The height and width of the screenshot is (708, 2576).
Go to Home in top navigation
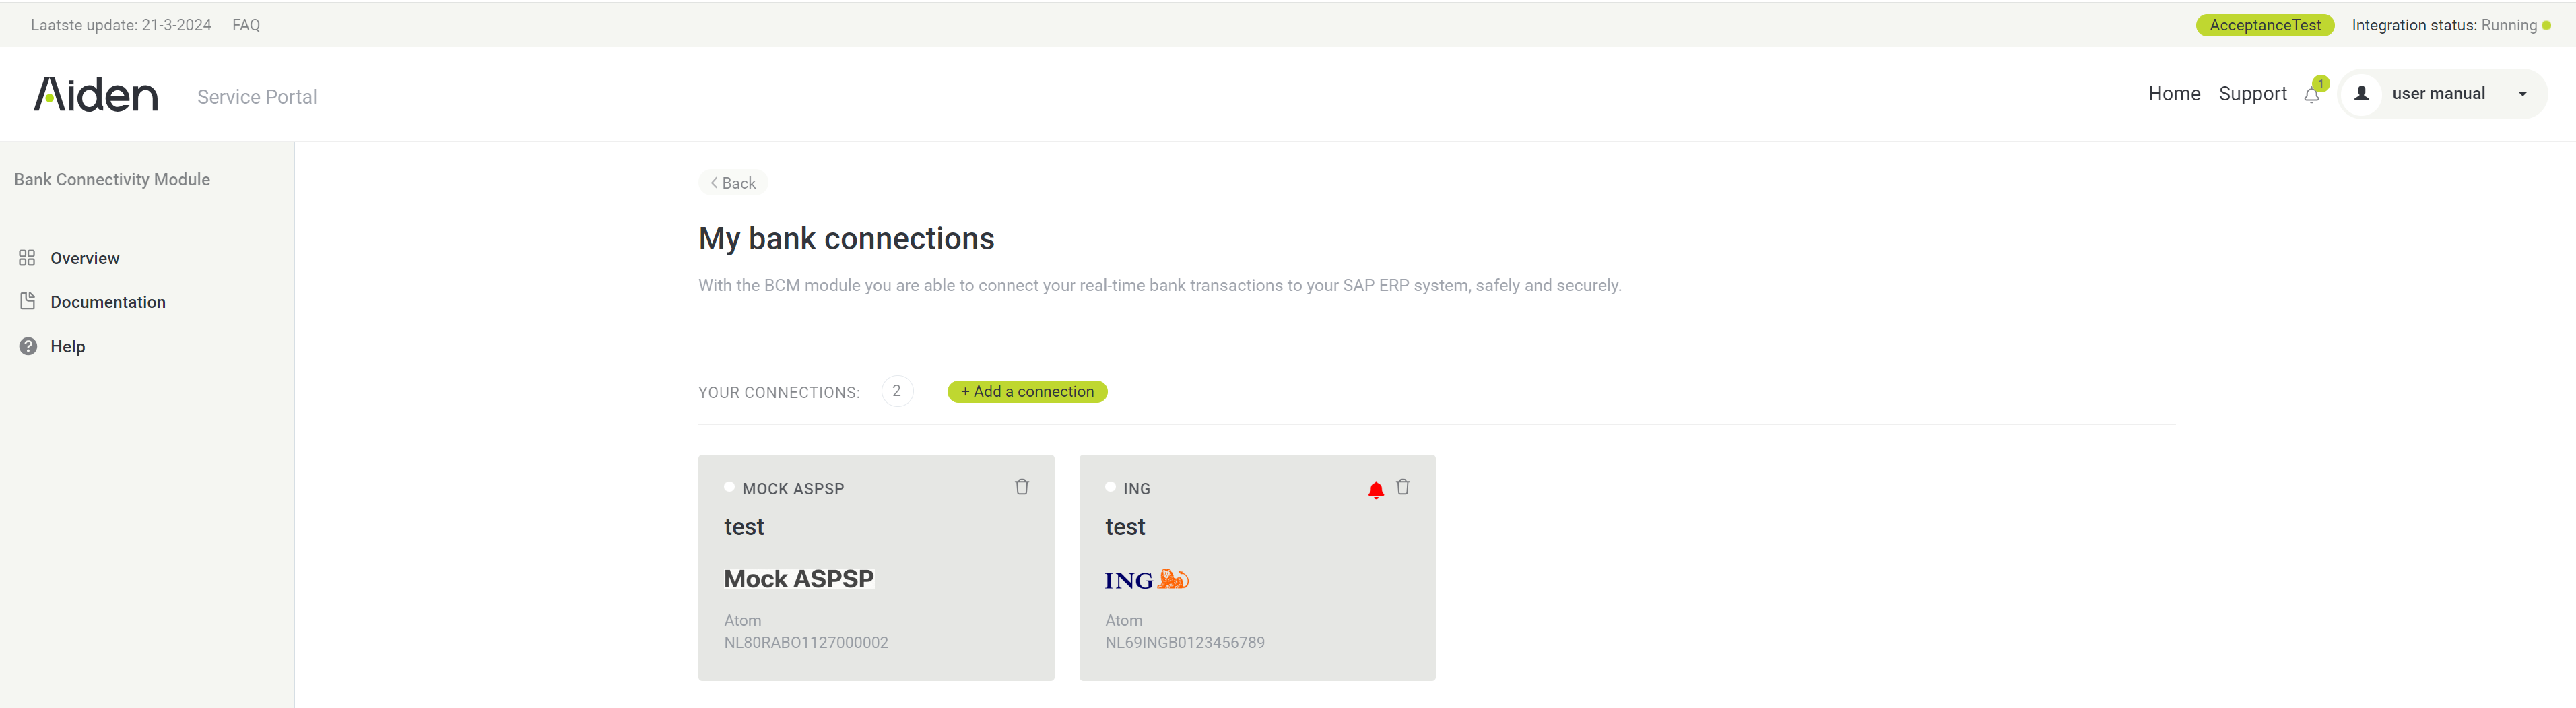point(2173,94)
